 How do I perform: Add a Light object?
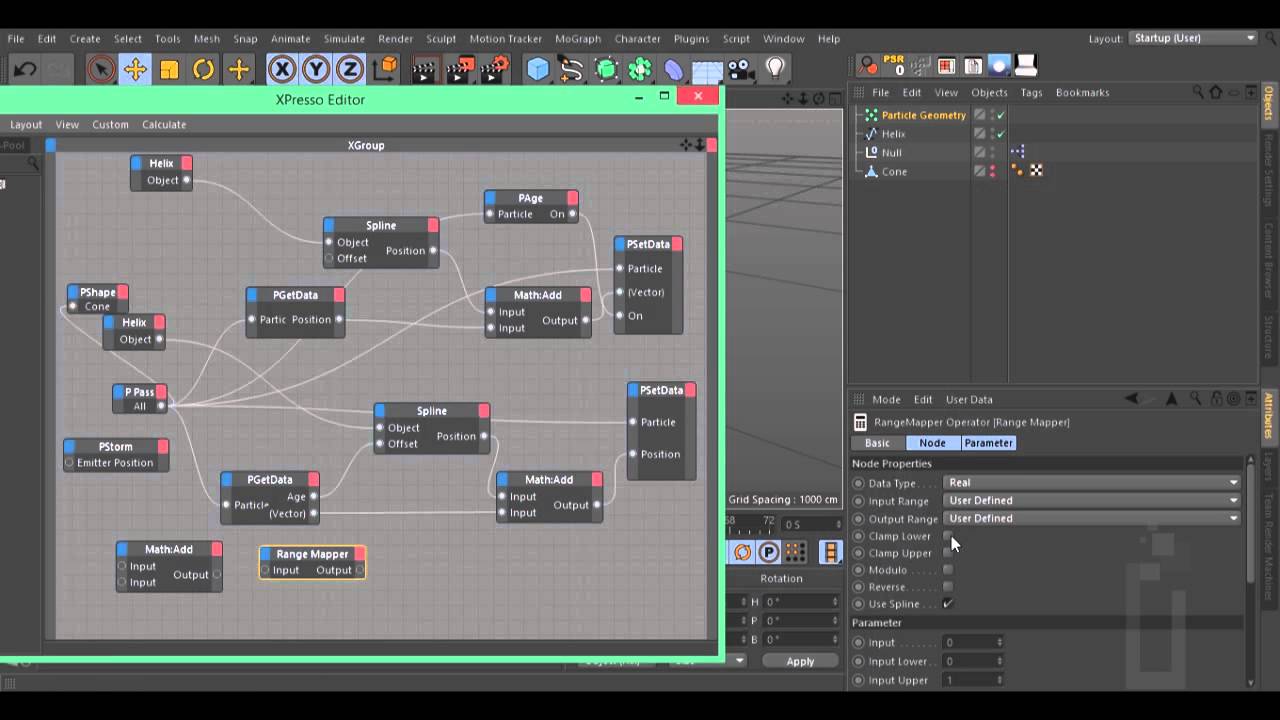click(x=775, y=69)
